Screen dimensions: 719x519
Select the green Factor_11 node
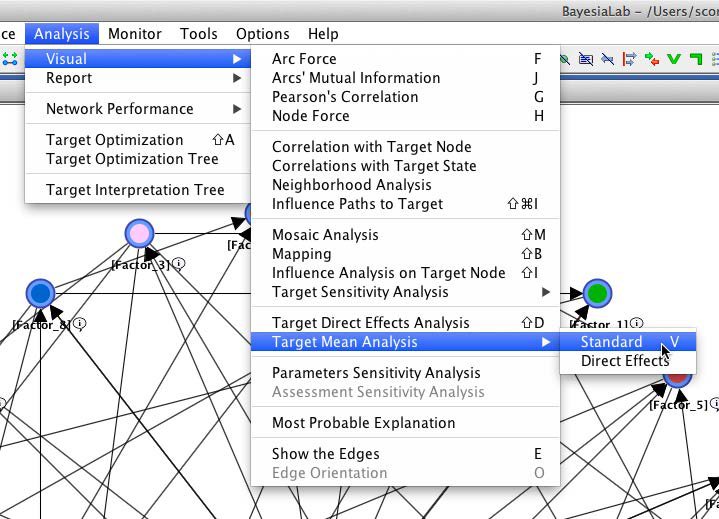[x=597, y=293]
